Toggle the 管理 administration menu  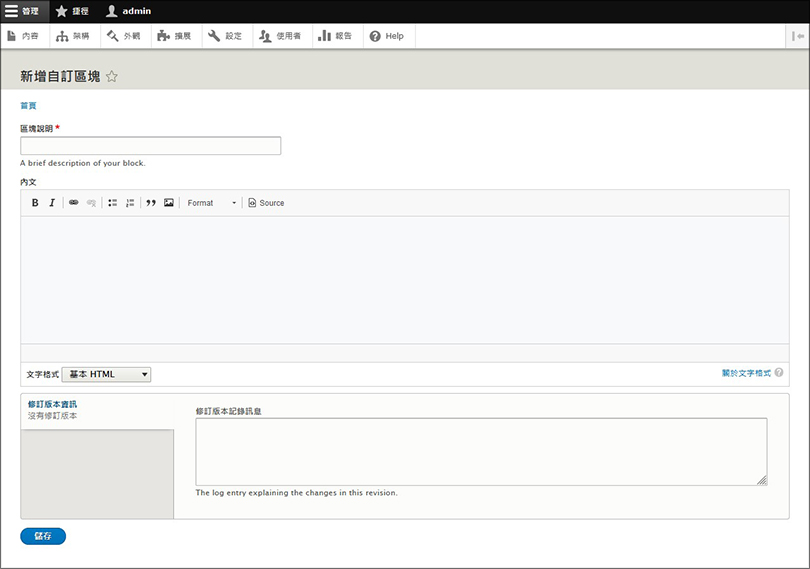point(24,11)
